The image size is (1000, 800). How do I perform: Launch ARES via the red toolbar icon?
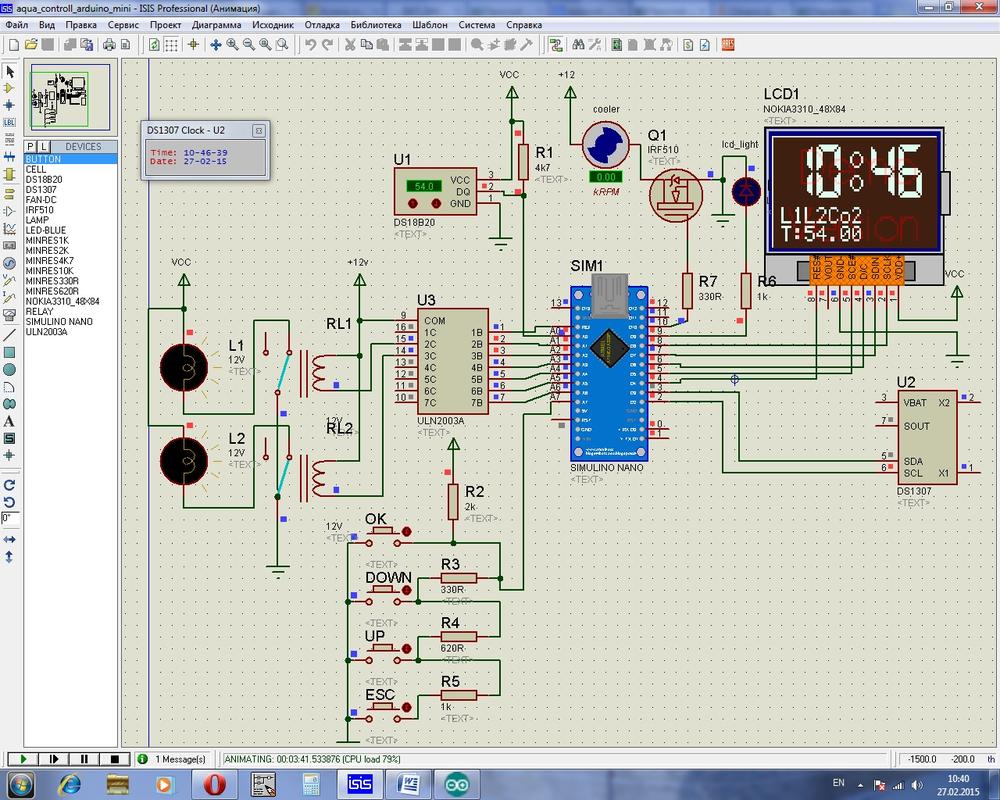click(728, 45)
